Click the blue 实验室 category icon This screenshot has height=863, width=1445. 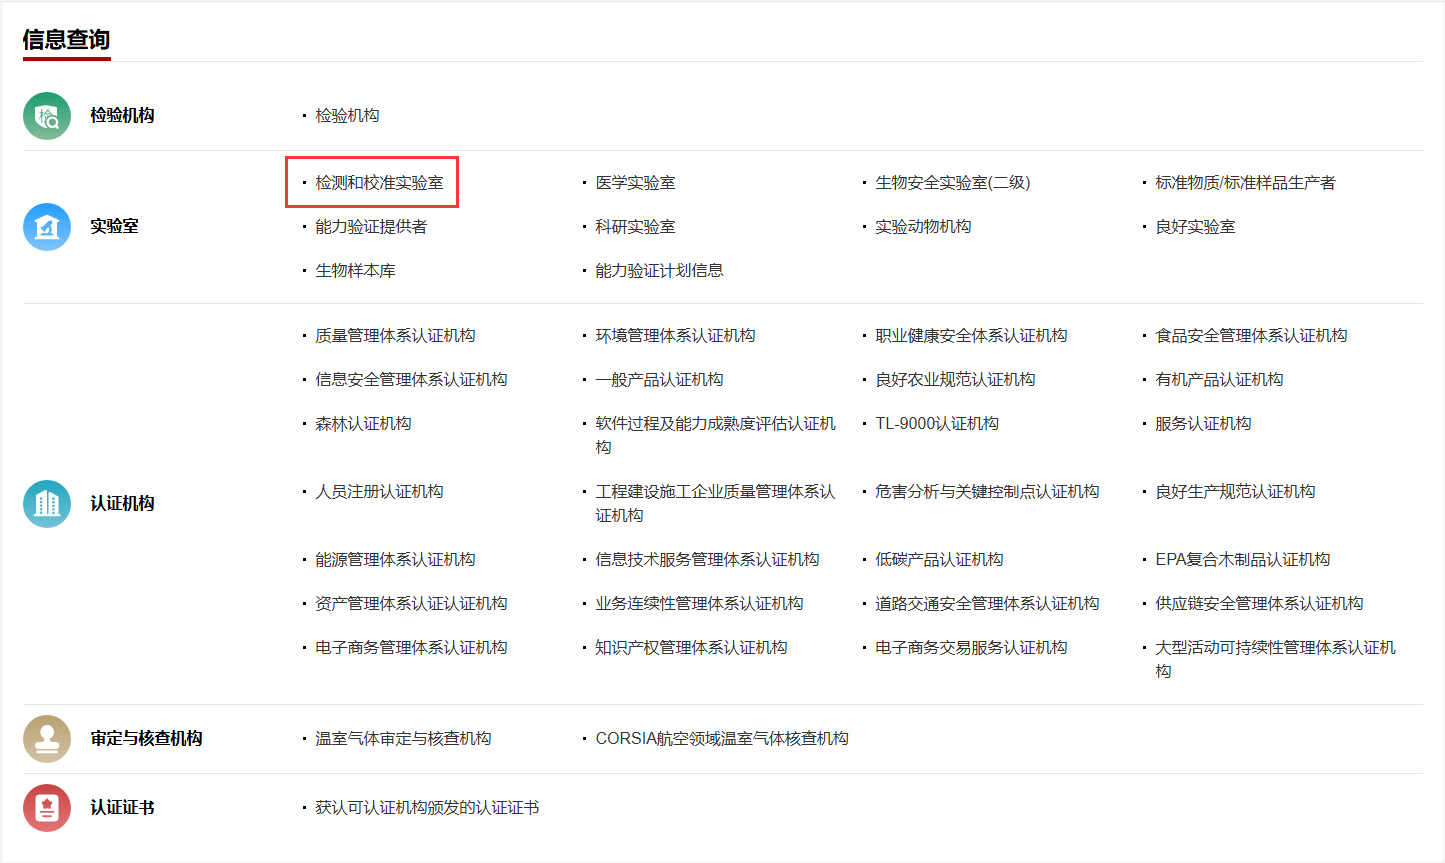(x=47, y=227)
